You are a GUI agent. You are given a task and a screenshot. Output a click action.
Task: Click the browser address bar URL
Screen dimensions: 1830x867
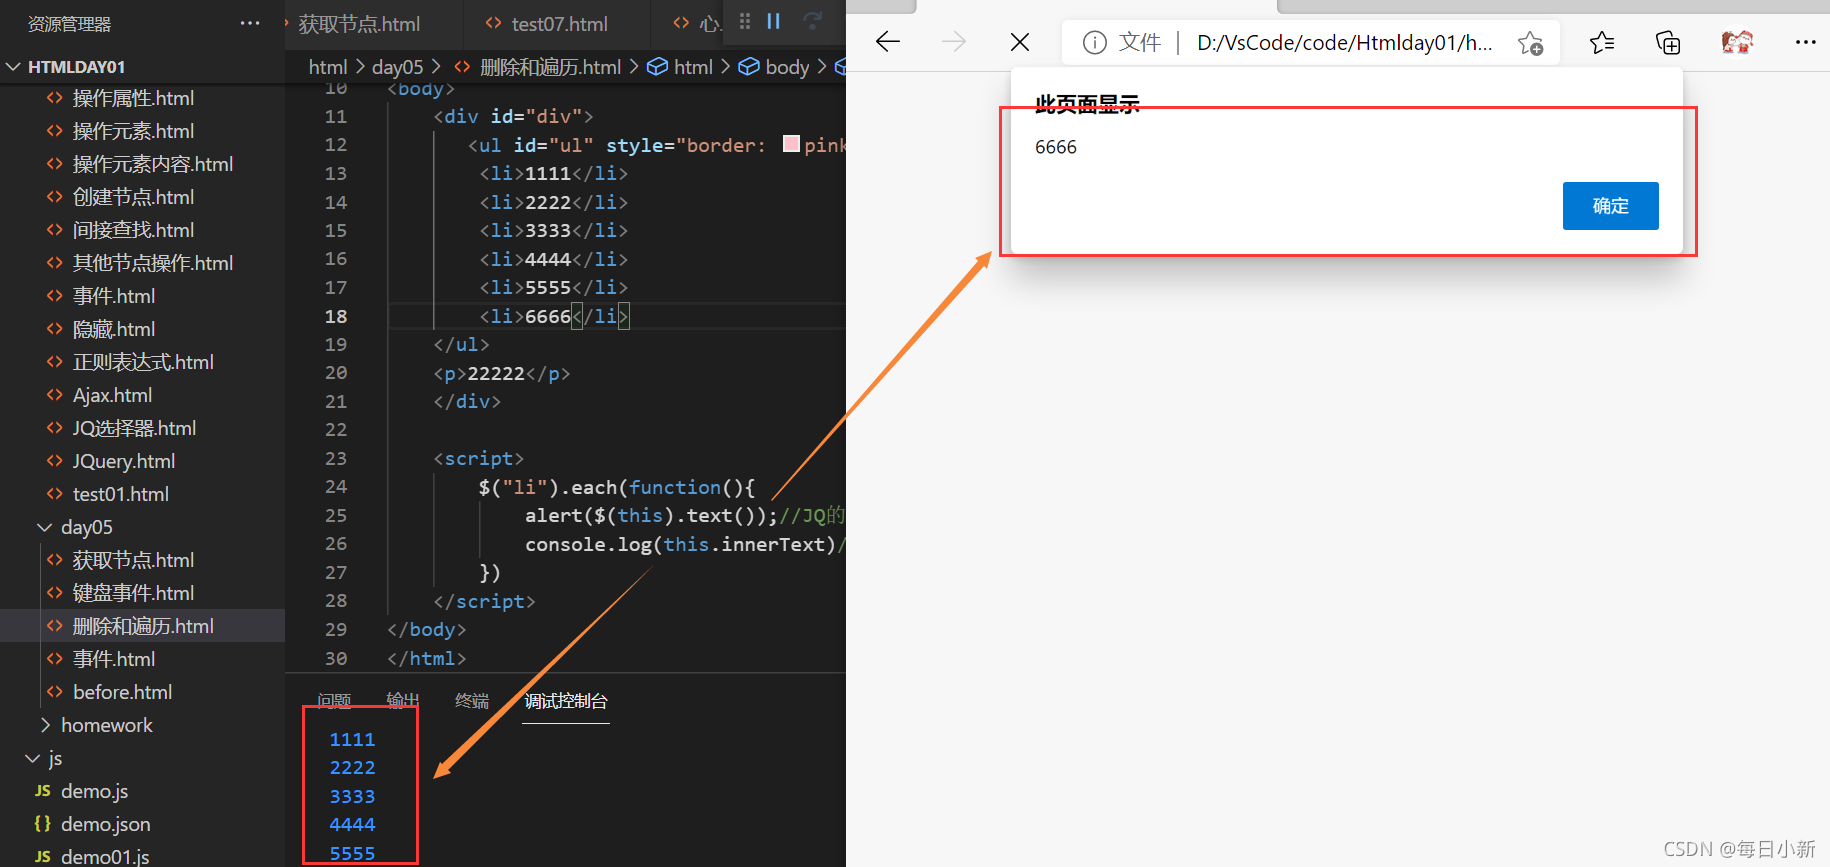point(1344,43)
